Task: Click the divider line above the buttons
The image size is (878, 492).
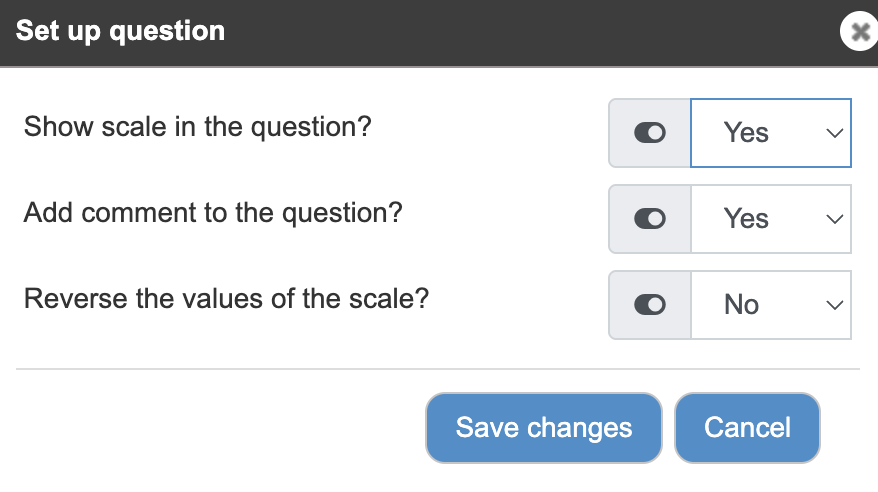Action: [438, 369]
